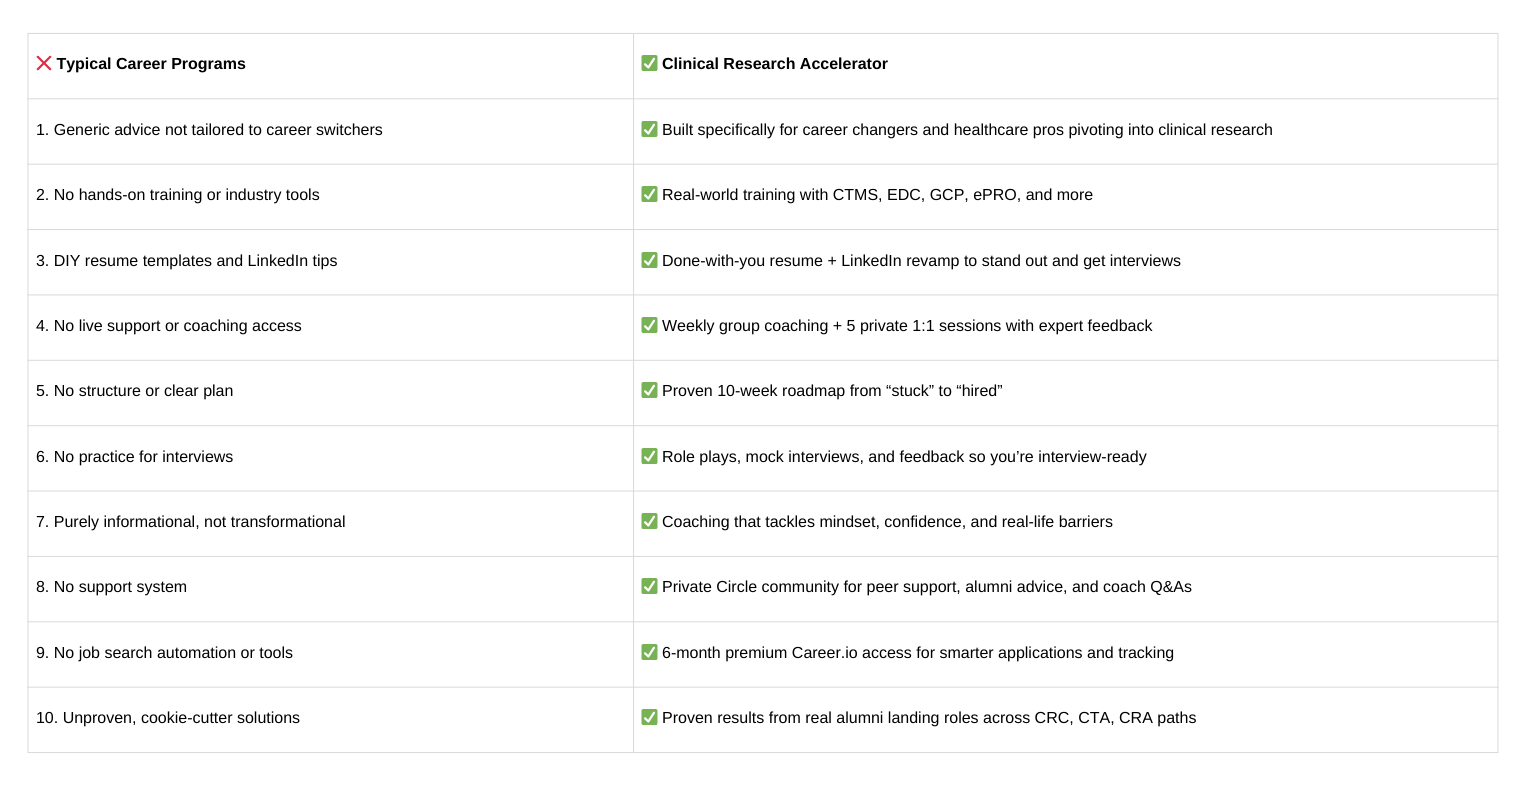The width and height of the screenshot is (1530, 794).
Task: Click "Unproven, cookie-cutter solutions" list item
Action: (x=168, y=718)
